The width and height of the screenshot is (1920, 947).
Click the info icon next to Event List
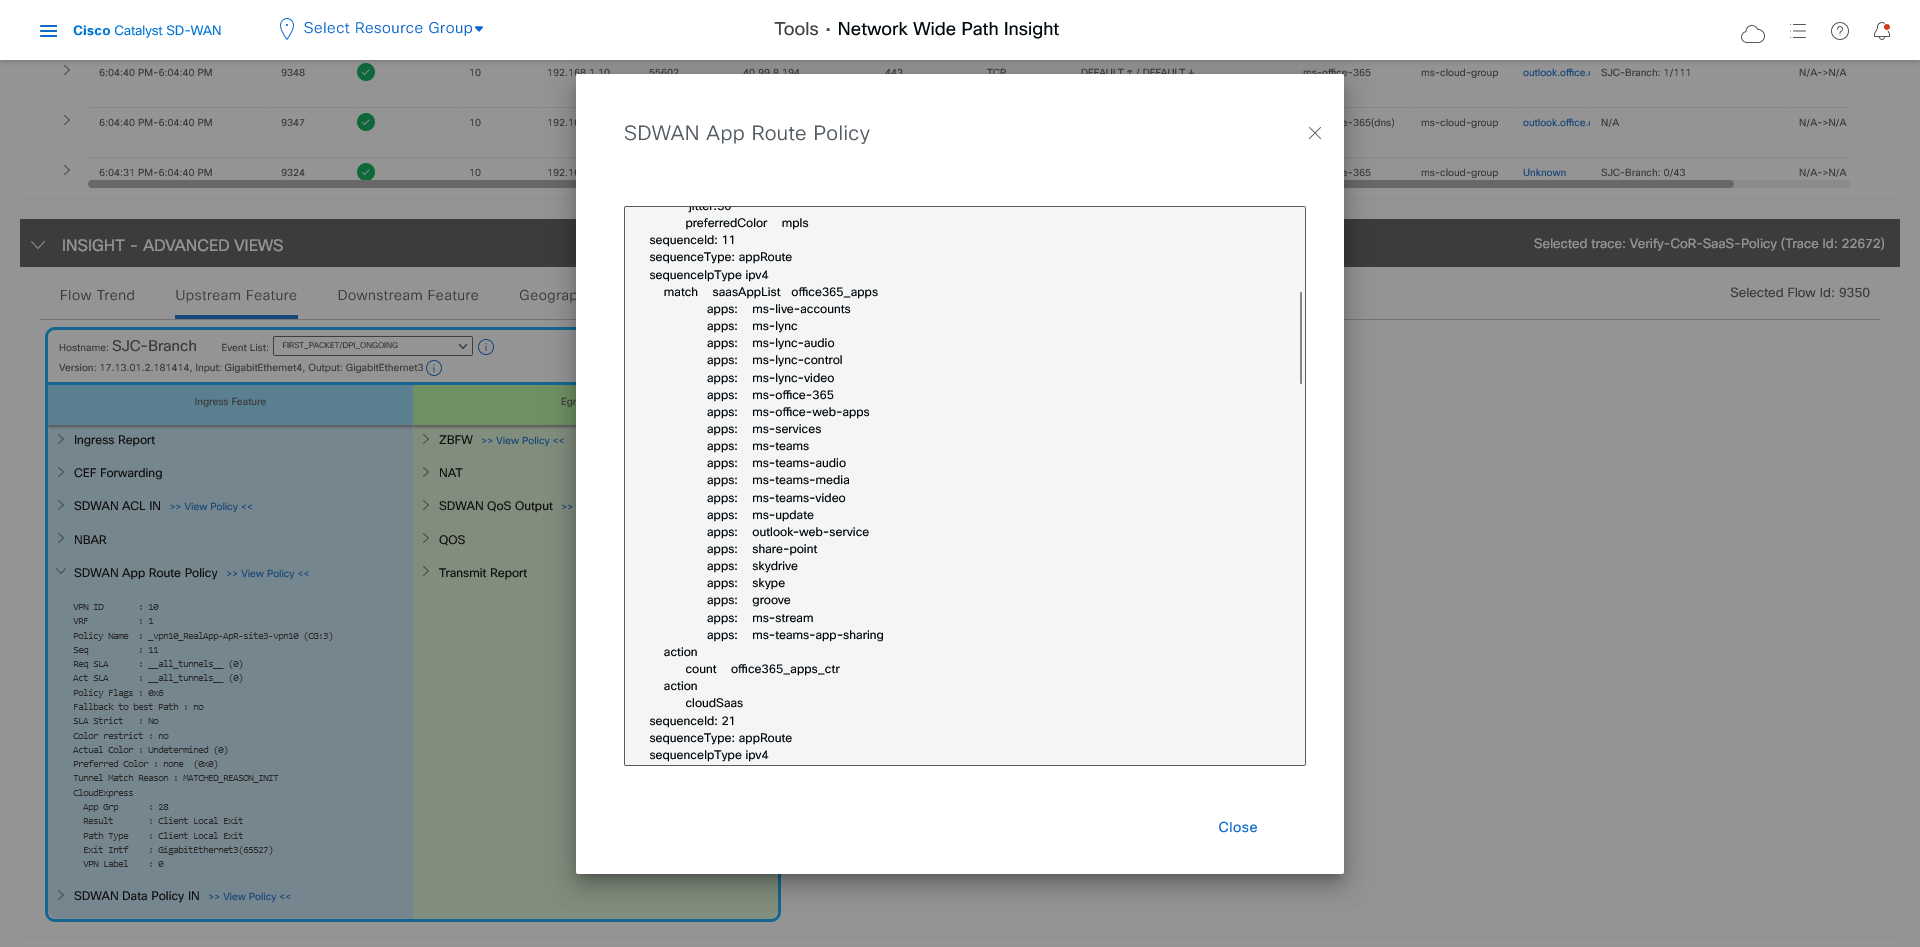coord(486,347)
